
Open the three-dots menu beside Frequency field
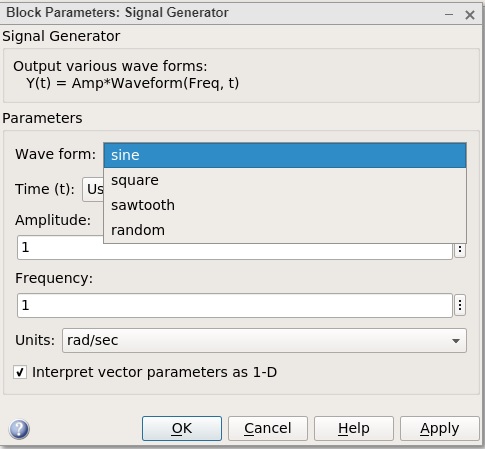click(x=460, y=305)
